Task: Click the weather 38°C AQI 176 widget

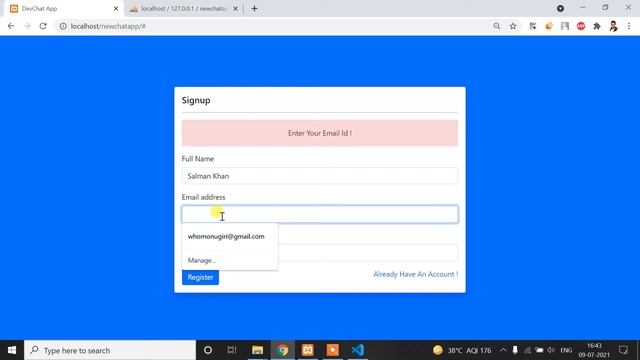Action: click(462, 350)
